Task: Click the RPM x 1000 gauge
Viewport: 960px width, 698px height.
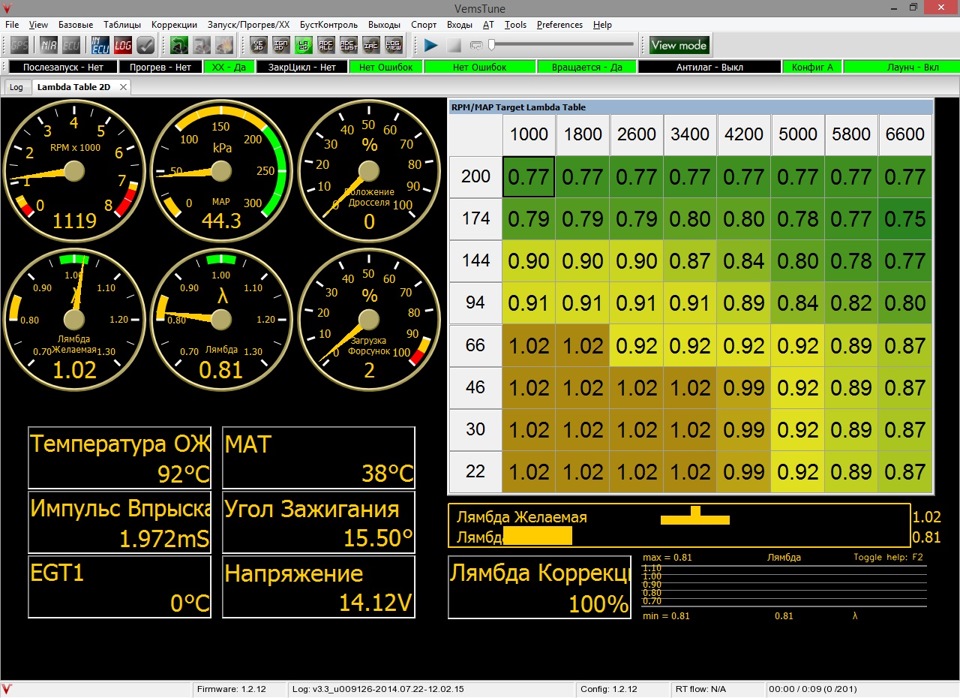Action: point(74,171)
